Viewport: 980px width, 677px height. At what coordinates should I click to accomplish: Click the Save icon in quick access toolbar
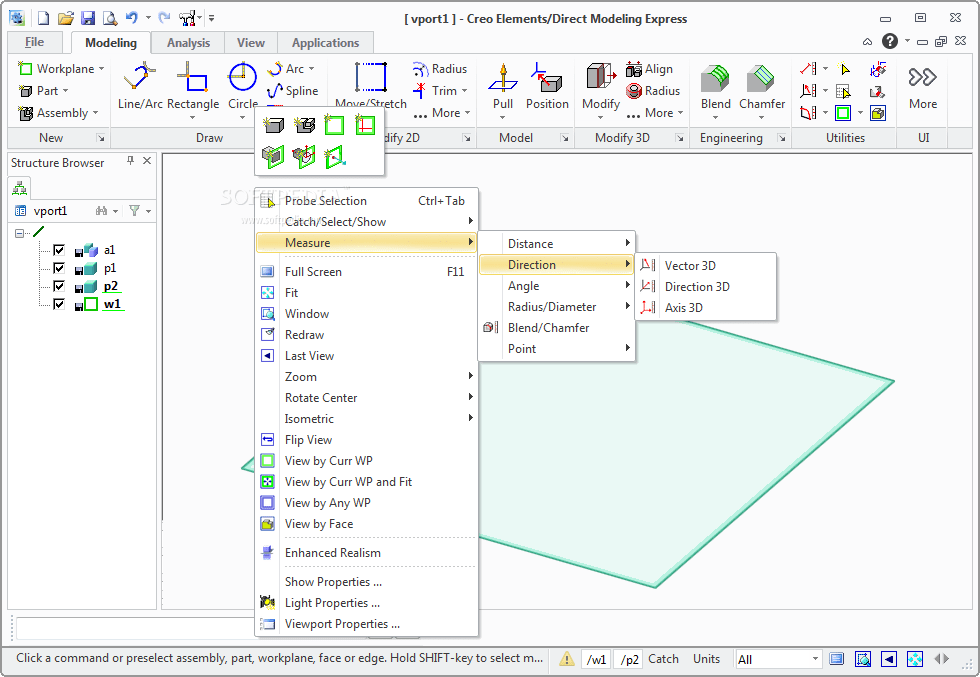coord(88,18)
